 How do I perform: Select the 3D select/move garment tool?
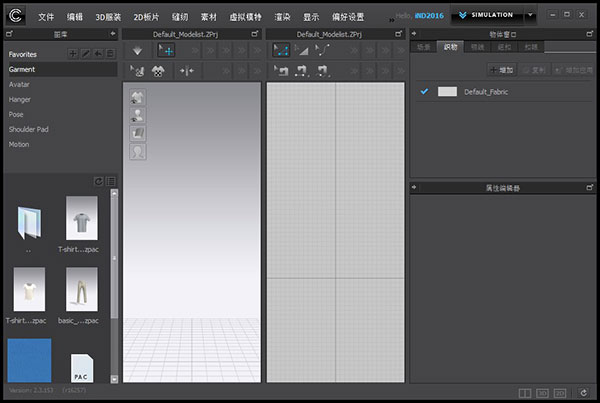166,50
